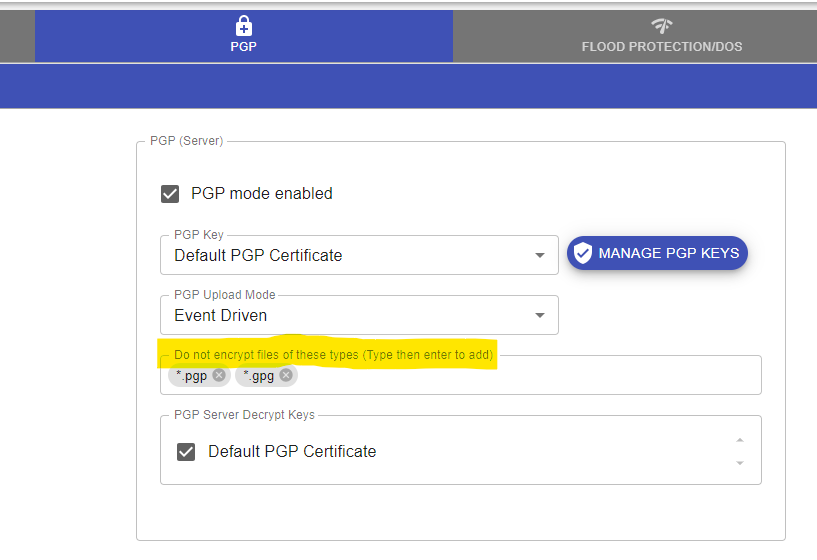Click the *.pgp chip label
Viewport: 817px width, 560px height.
coord(192,375)
